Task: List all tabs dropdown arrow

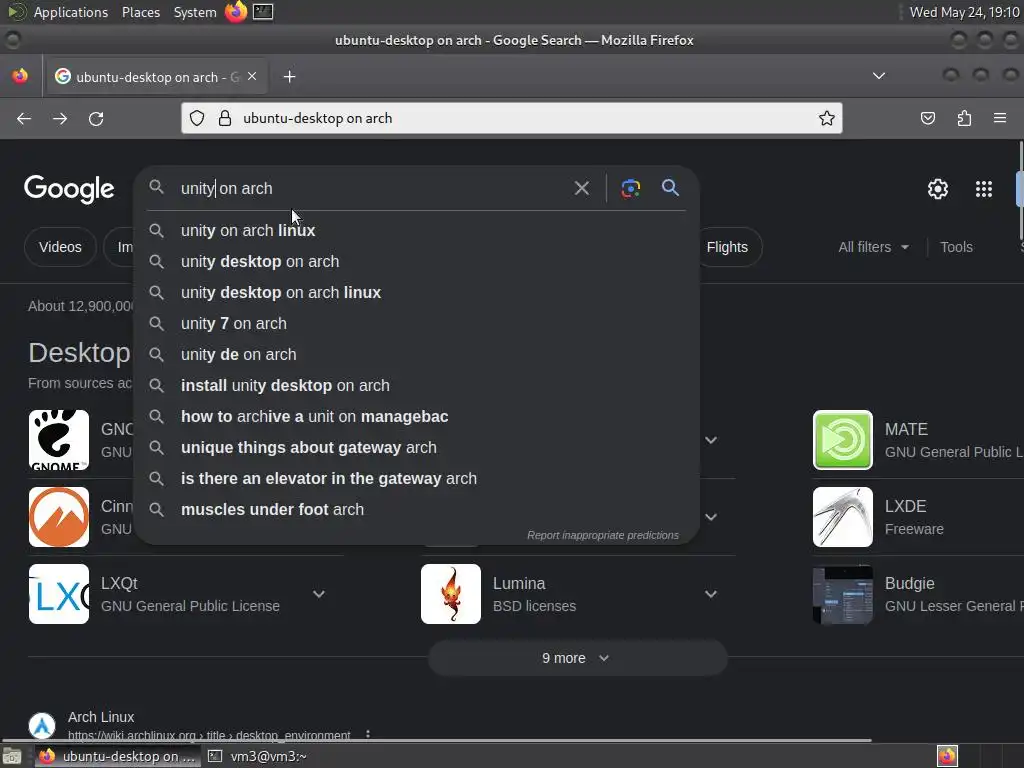Action: pyautogui.click(x=879, y=76)
